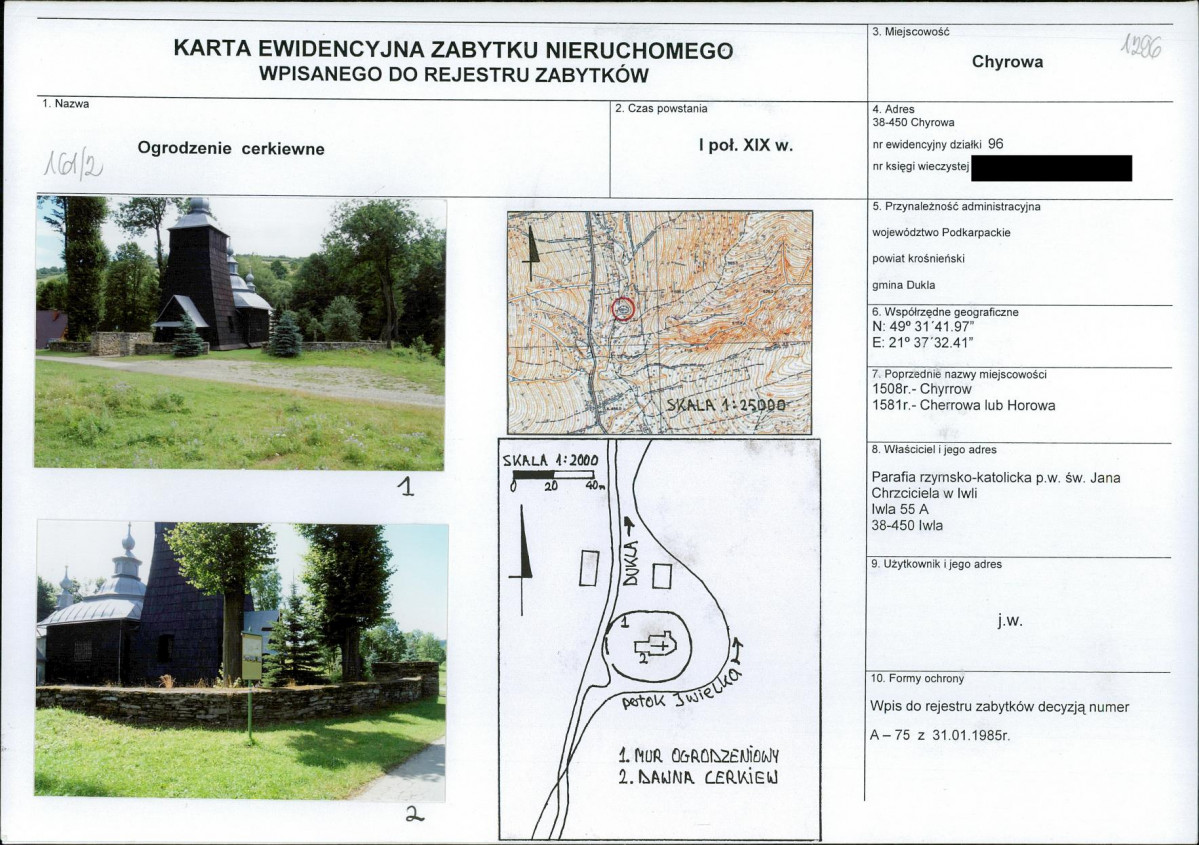The image size is (1199, 845).
Task: Click the label '6. Współrzędne geograficzne'
Action: pos(945,312)
